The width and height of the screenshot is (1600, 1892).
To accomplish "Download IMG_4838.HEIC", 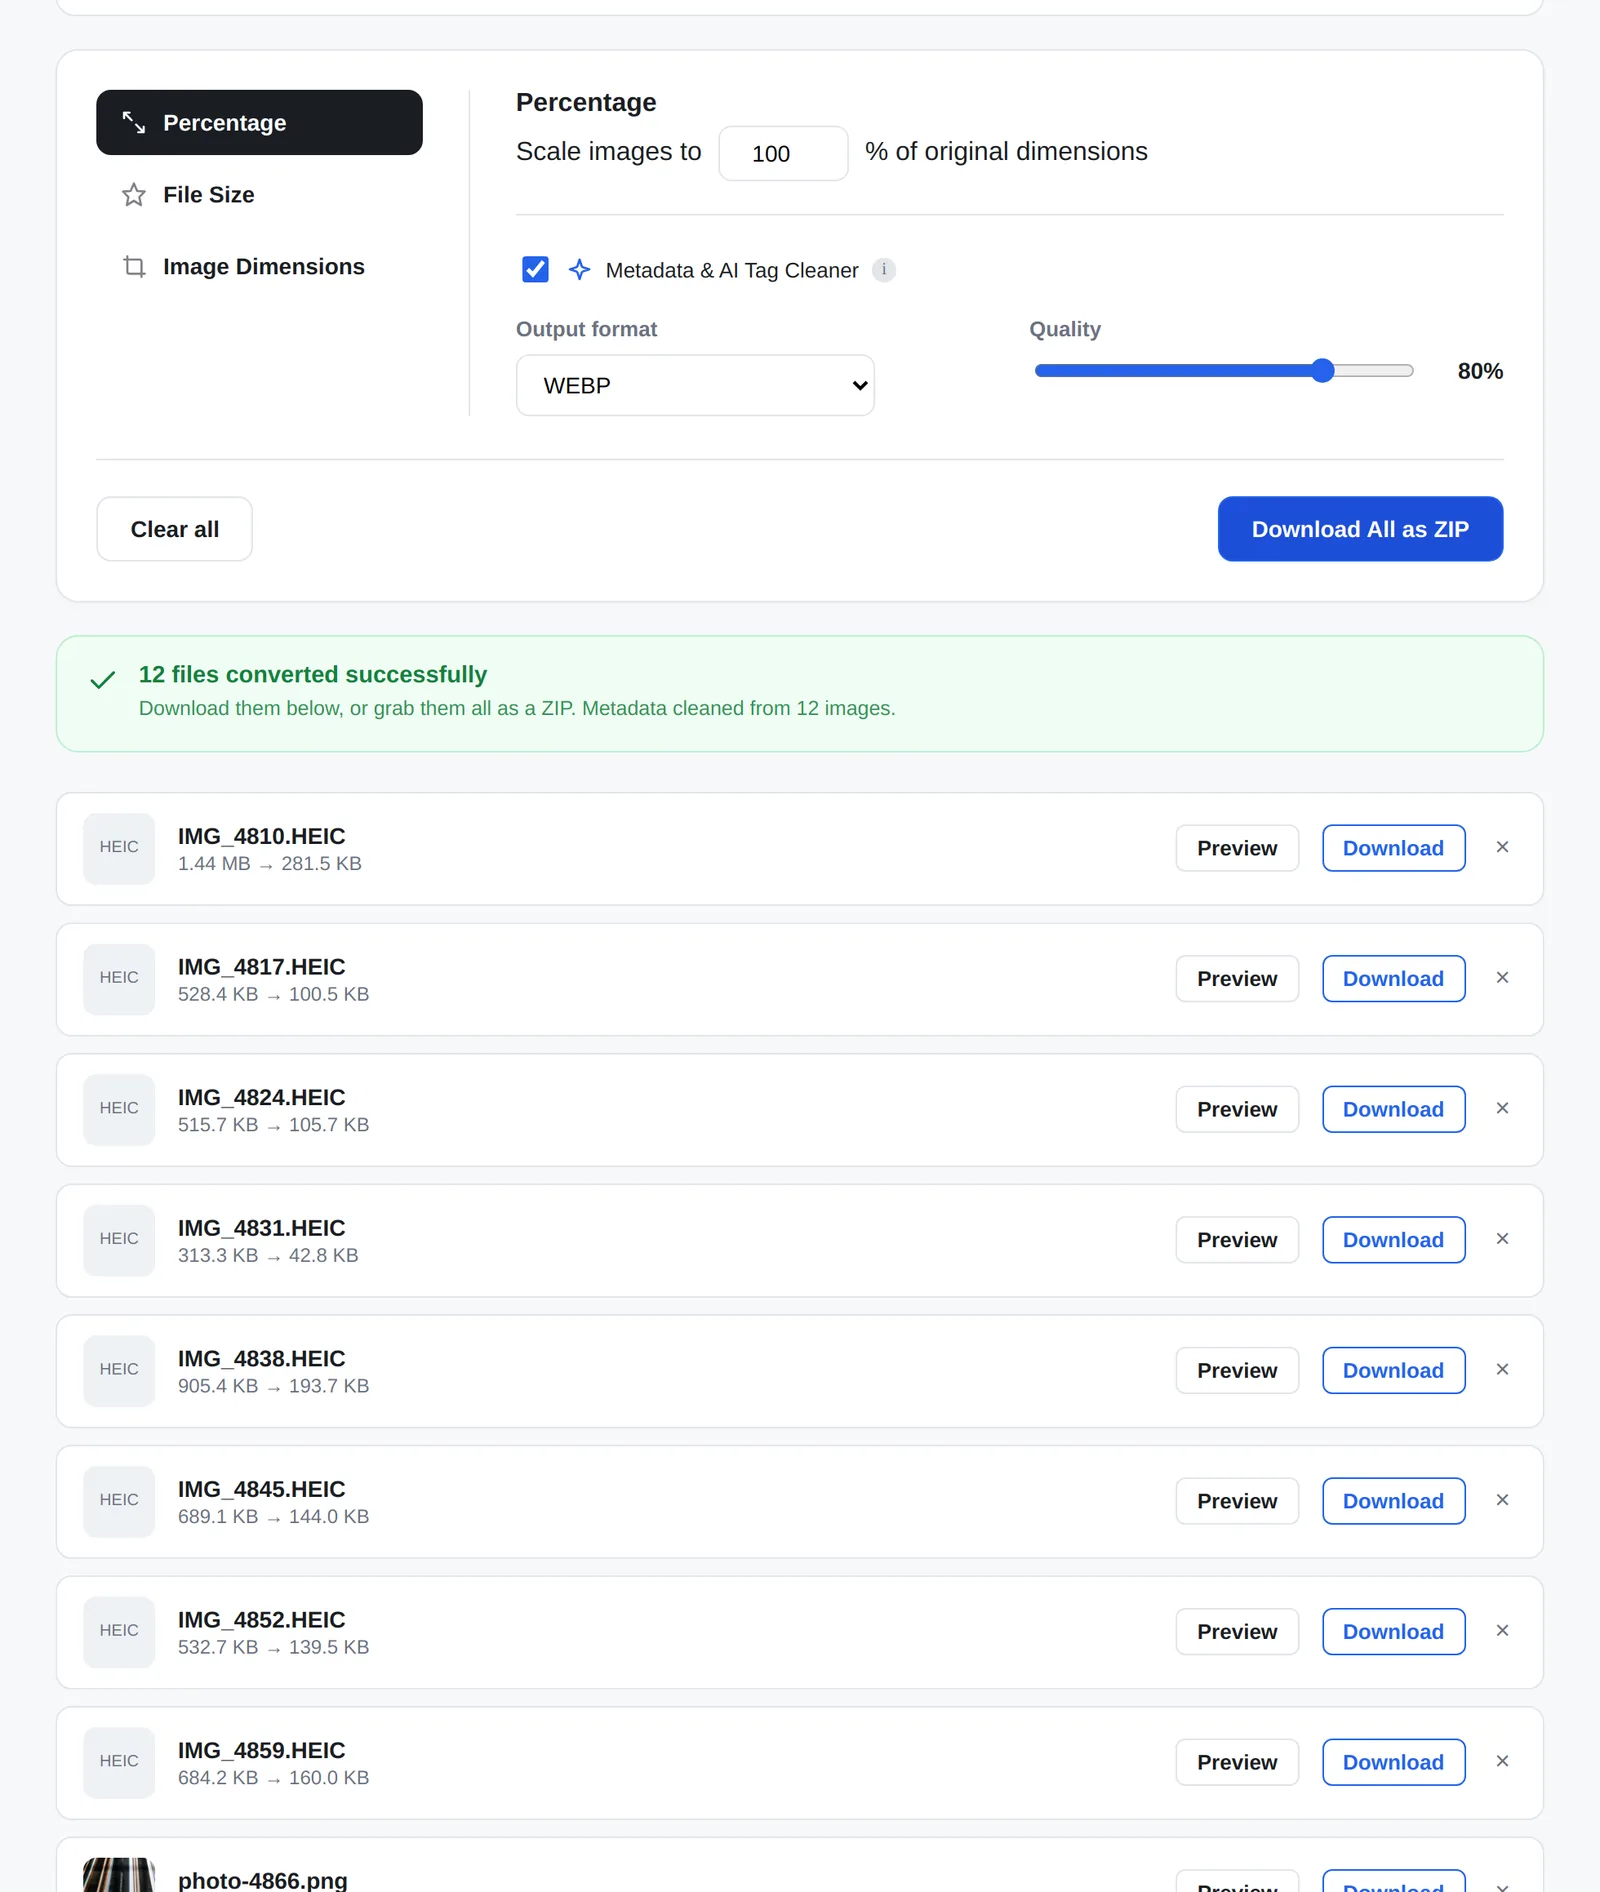I will [1393, 1371].
